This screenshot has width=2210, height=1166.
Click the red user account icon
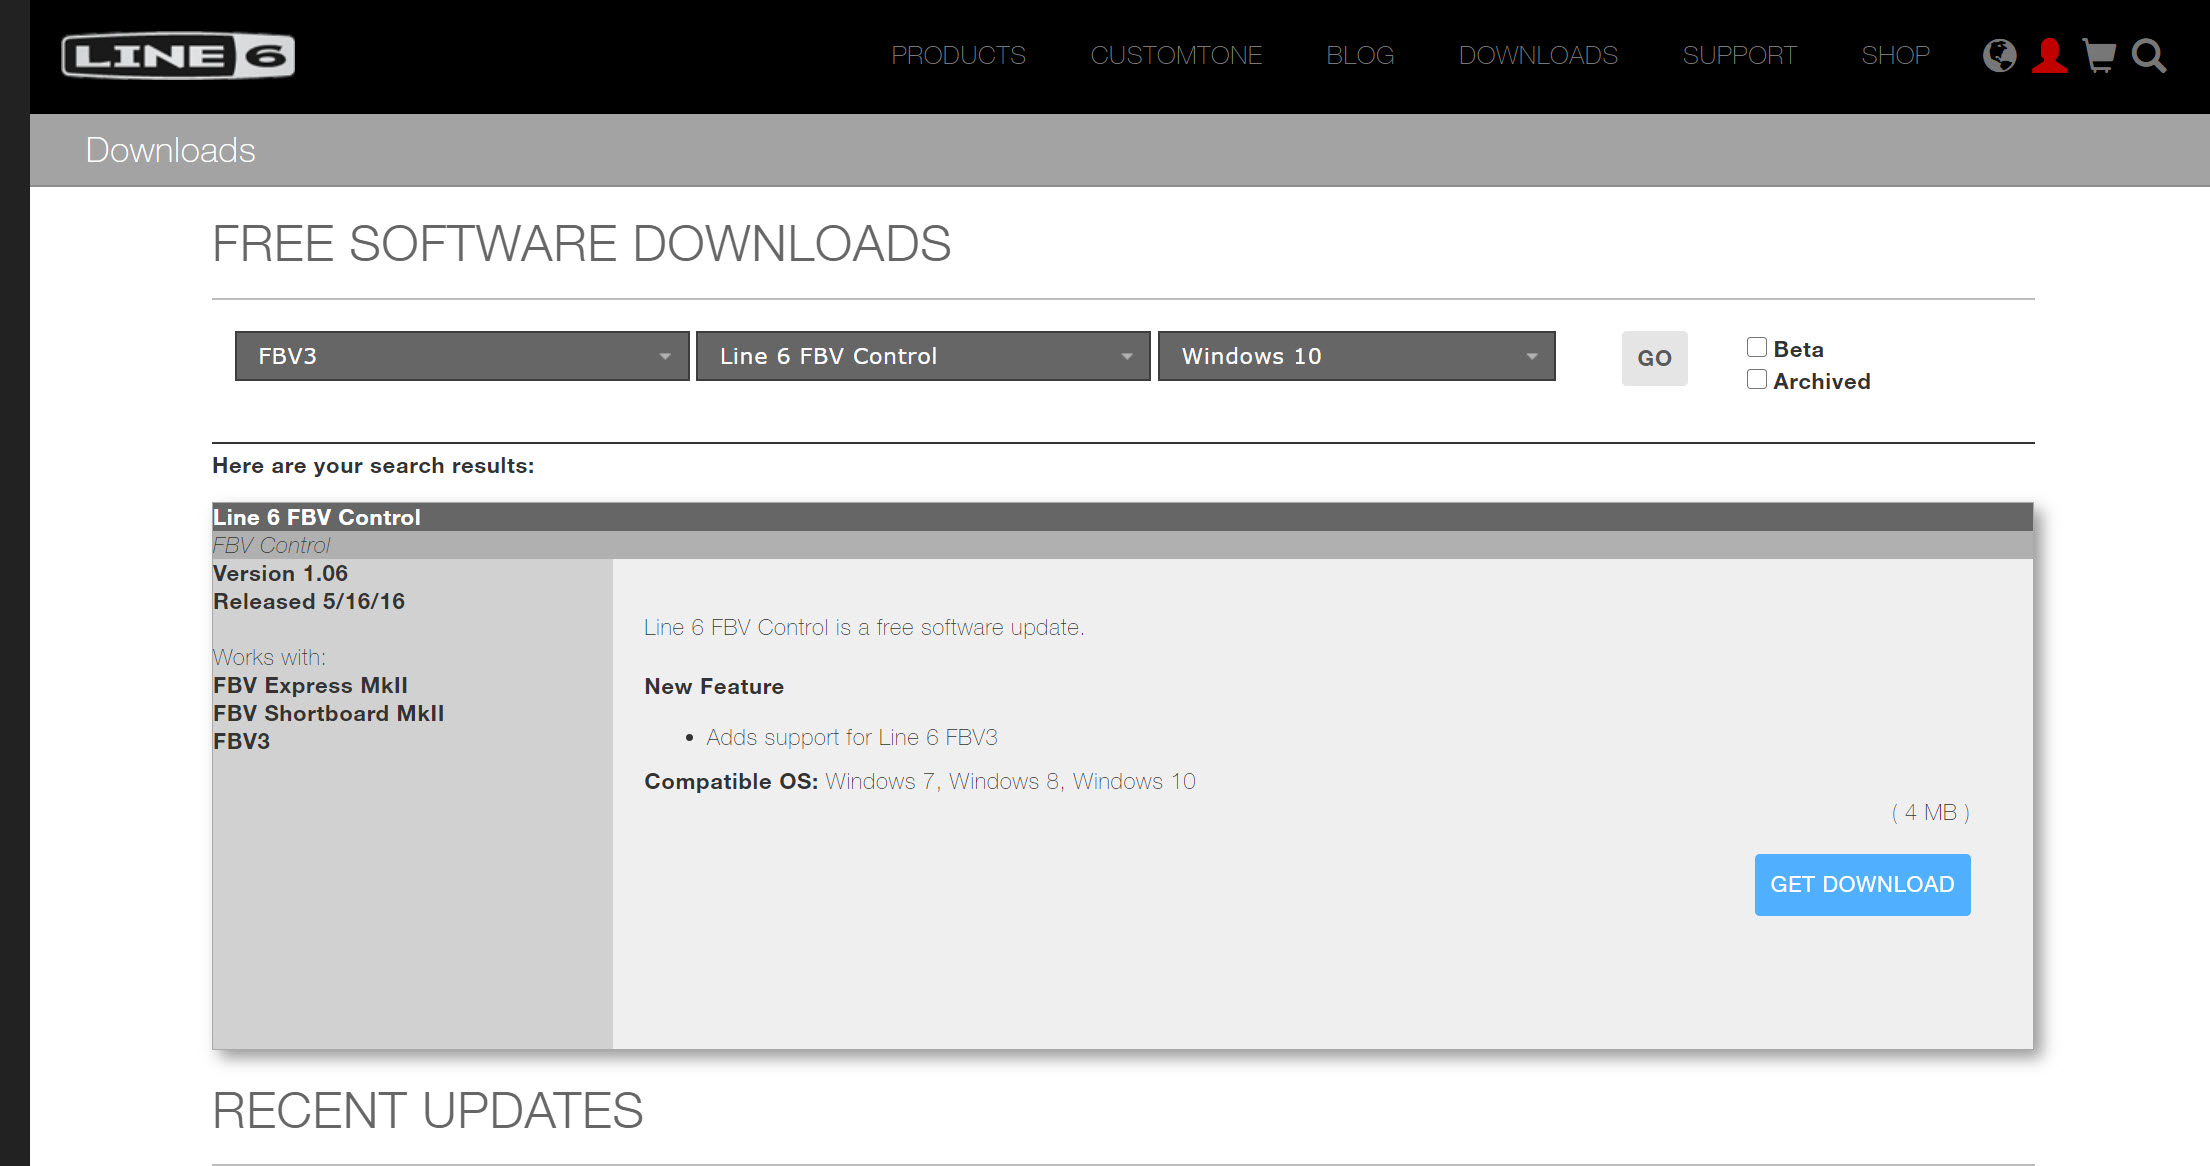2049,56
